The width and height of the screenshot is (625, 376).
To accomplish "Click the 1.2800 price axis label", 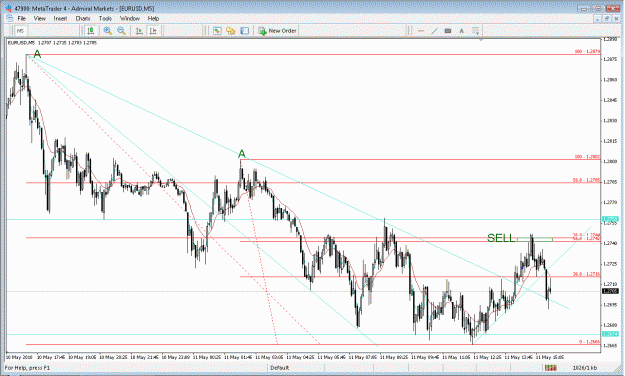I will (610, 161).
